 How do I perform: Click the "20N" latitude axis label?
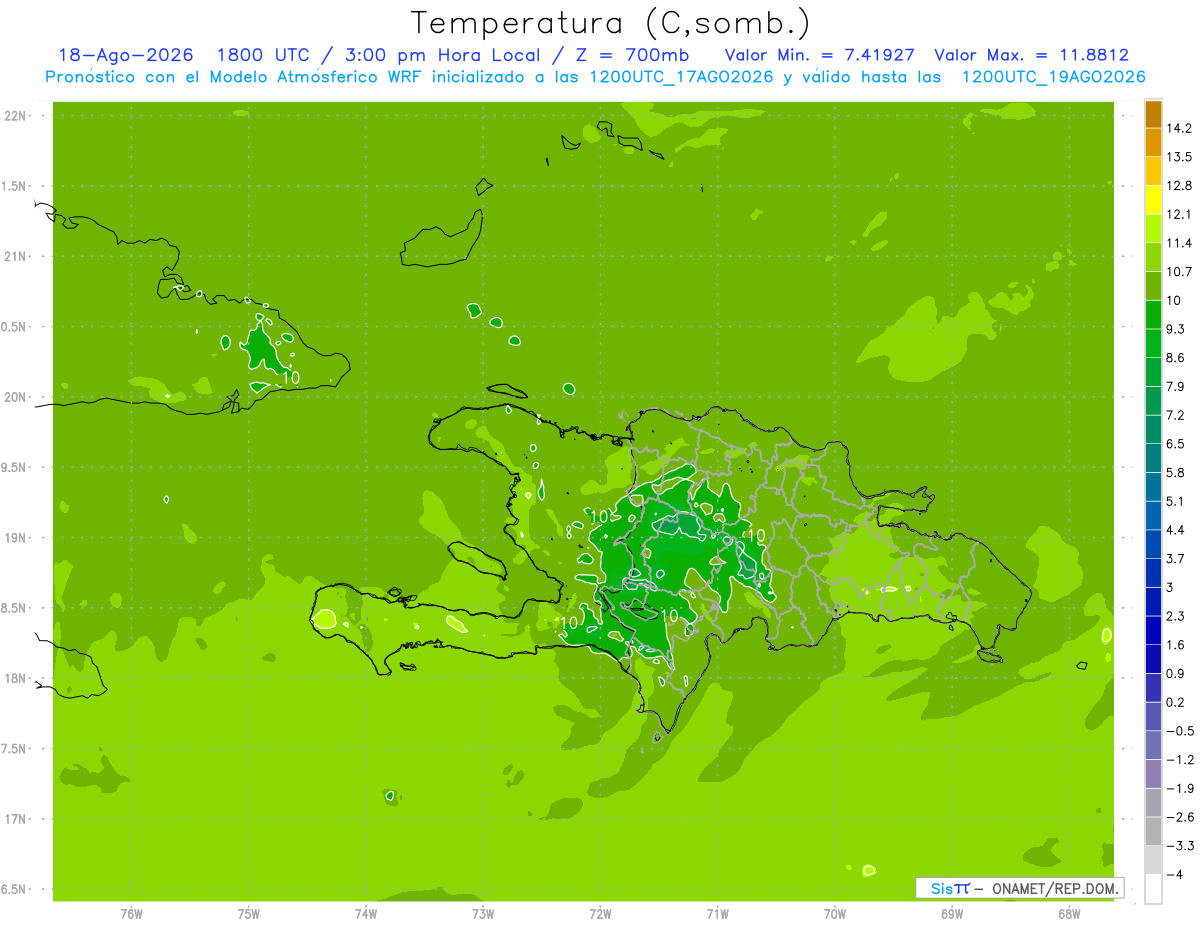pos(16,397)
